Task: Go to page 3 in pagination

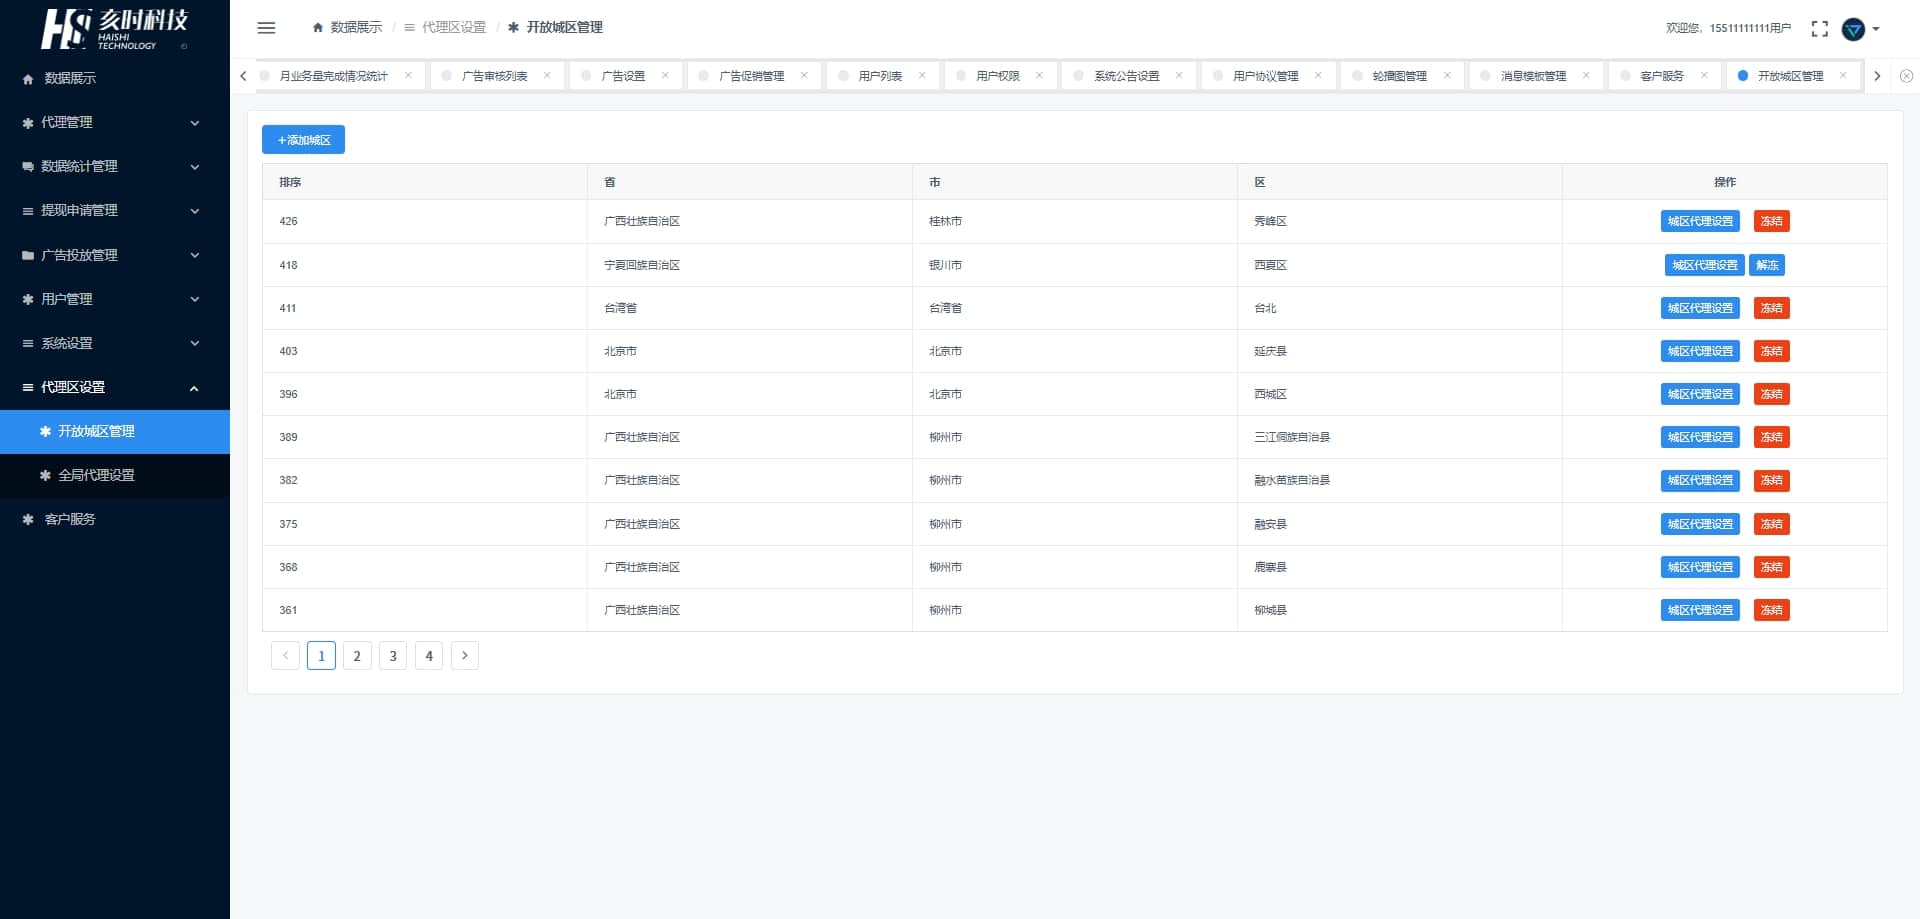Action: pos(393,656)
